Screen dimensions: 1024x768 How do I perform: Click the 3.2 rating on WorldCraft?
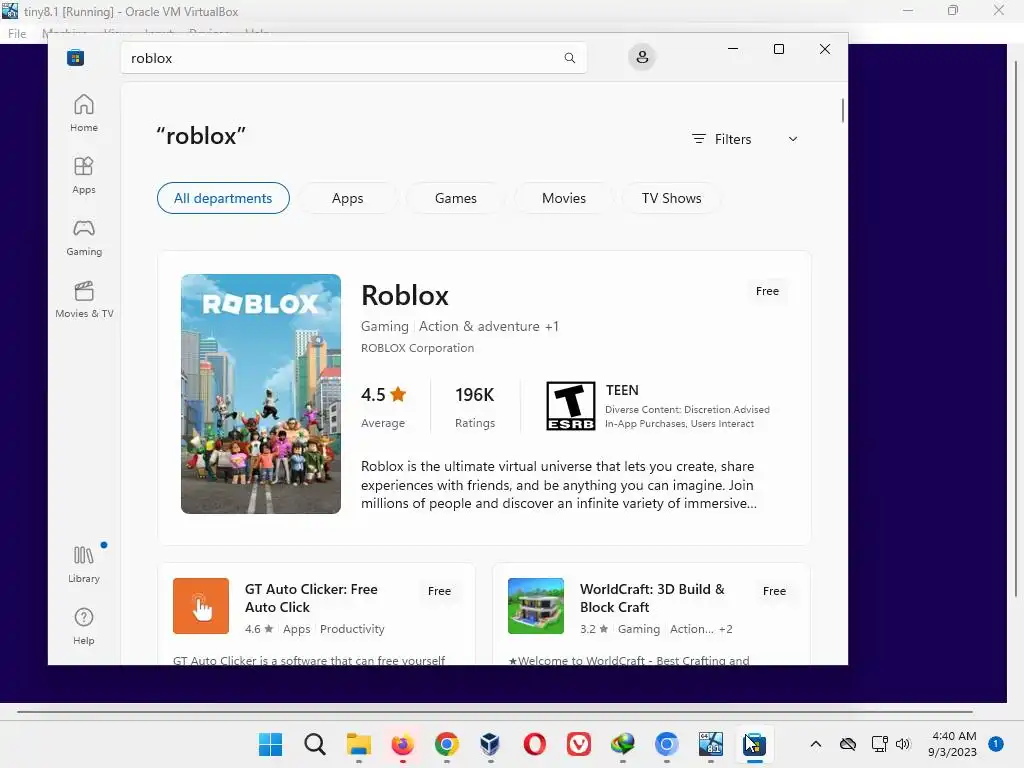click(x=594, y=629)
